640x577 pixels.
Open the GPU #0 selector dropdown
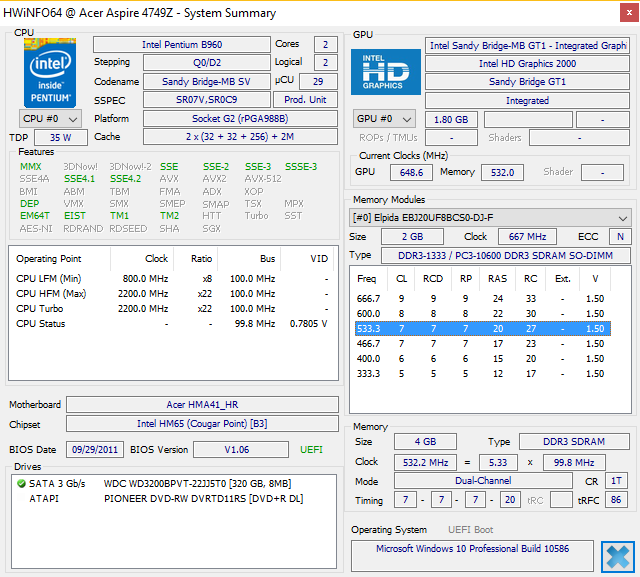386,119
